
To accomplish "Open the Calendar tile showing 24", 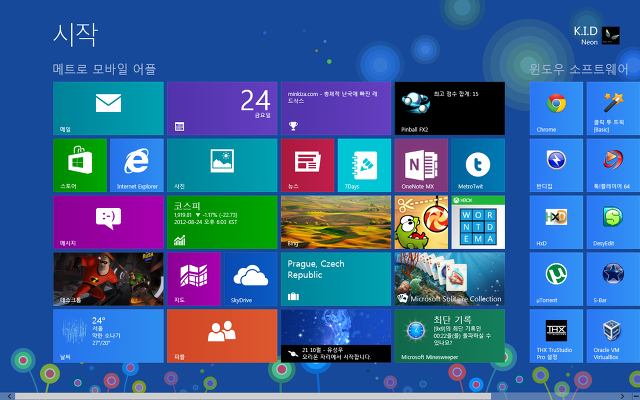I will coord(222,108).
